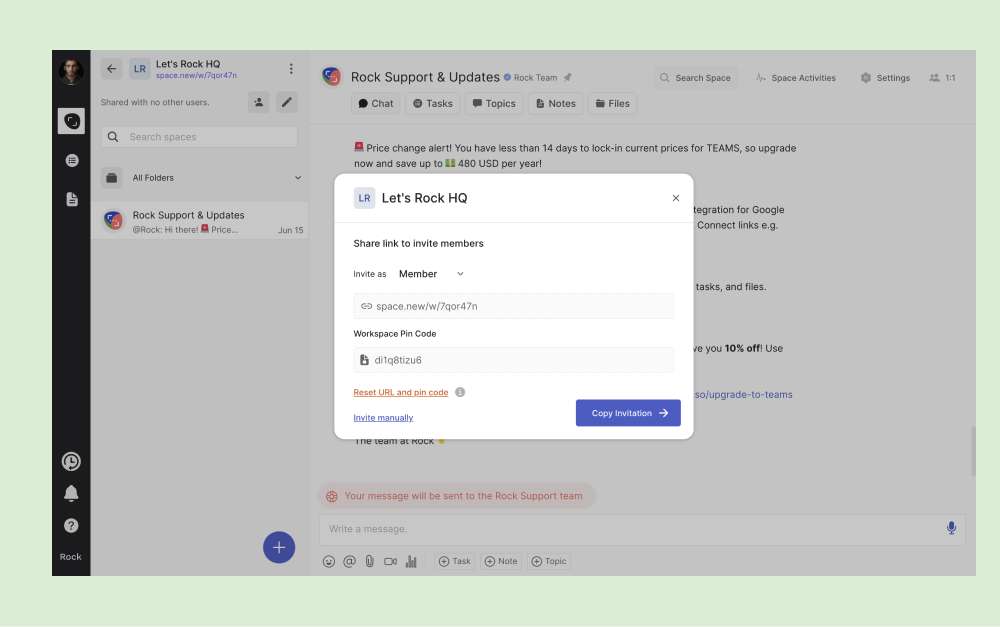Click Reset URL and pin code link

(401, 392)
